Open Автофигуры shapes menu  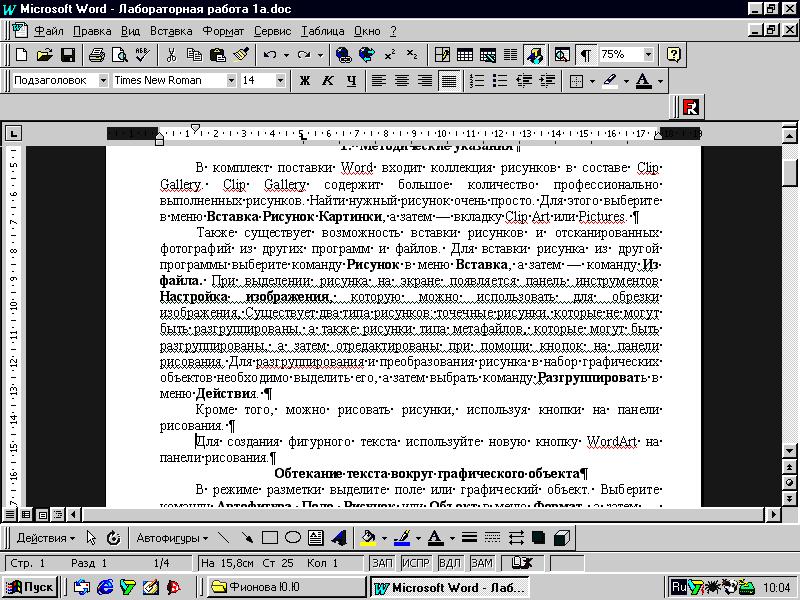click(172, 538)
